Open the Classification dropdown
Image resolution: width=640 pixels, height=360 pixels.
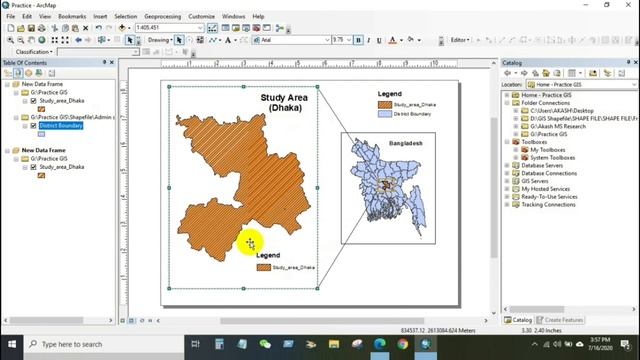(x=34, y=52)
